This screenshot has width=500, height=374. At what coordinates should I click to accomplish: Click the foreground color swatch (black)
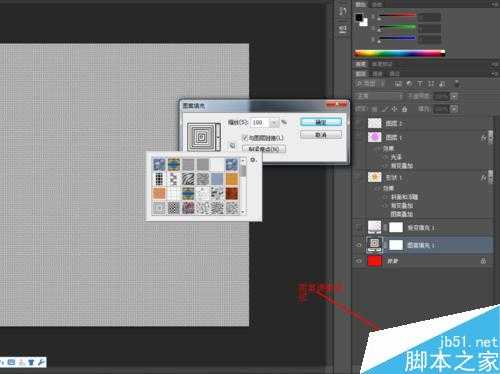point(359,17)
